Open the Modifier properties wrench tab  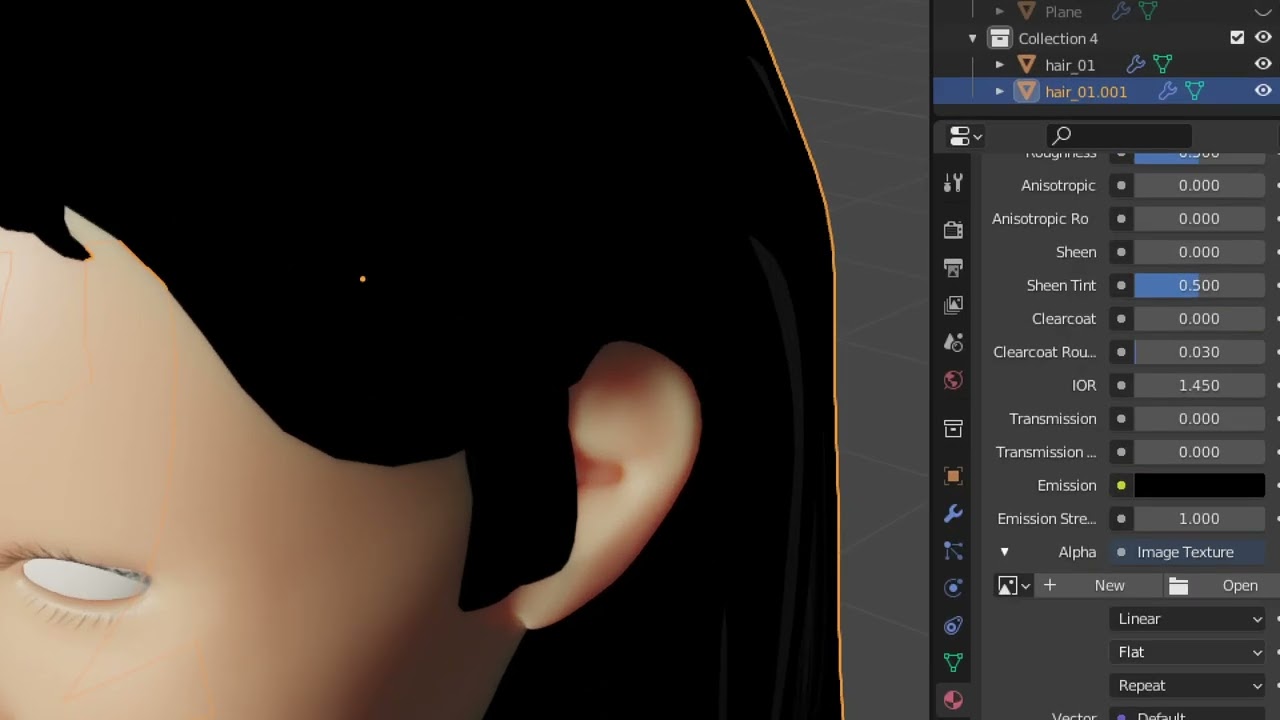[x=953, y=514]
